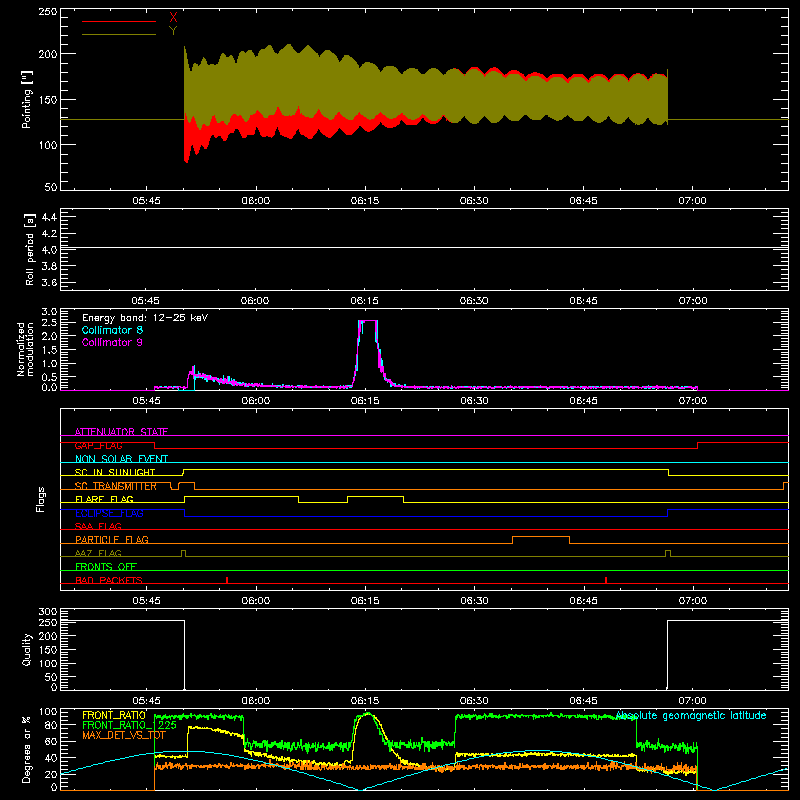The width and height of the screenshot is (800, 800).
Task: Click the SC_TRANSMITTER flag label
Action: point(116,486)
